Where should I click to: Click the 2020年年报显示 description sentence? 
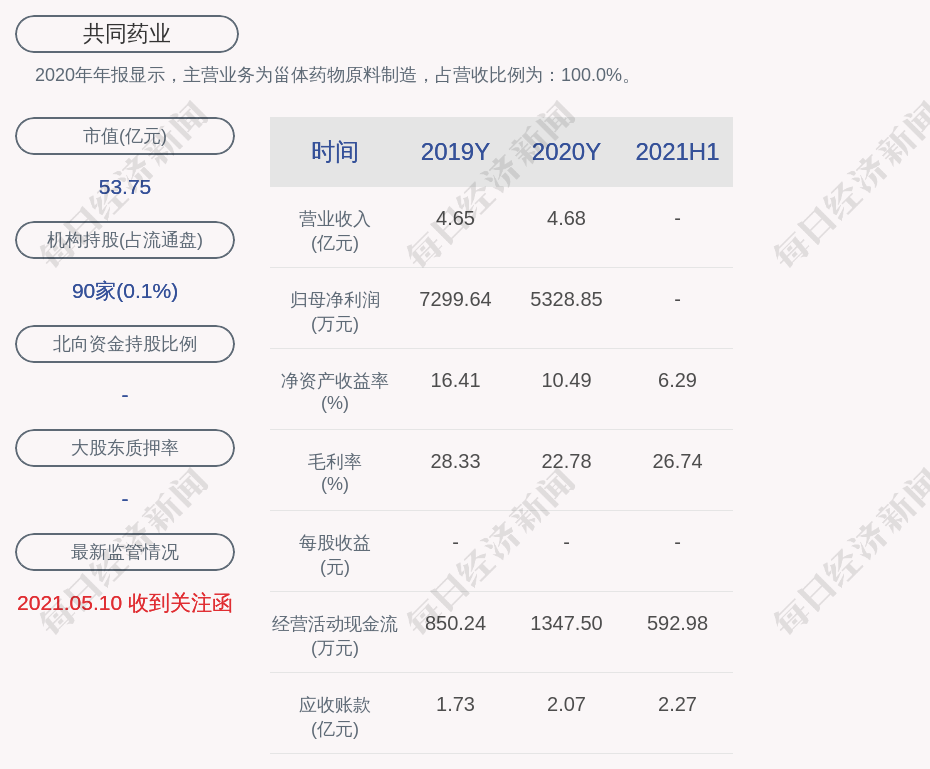coord(336,75)
